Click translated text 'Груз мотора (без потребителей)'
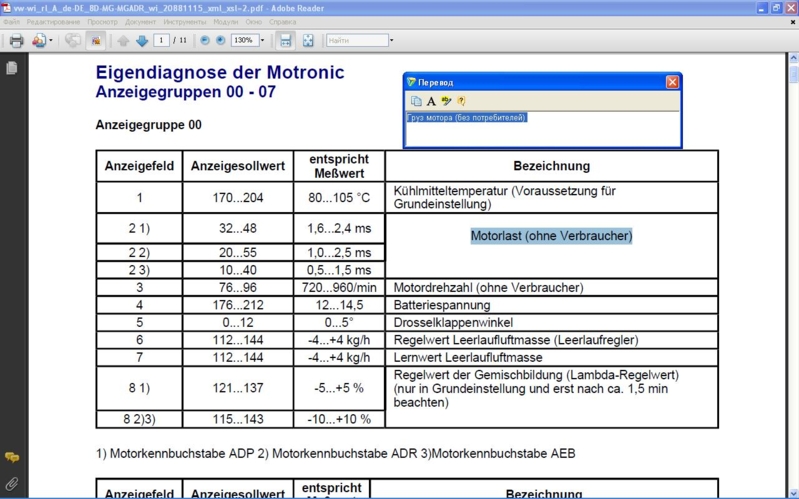 point(467,118)
